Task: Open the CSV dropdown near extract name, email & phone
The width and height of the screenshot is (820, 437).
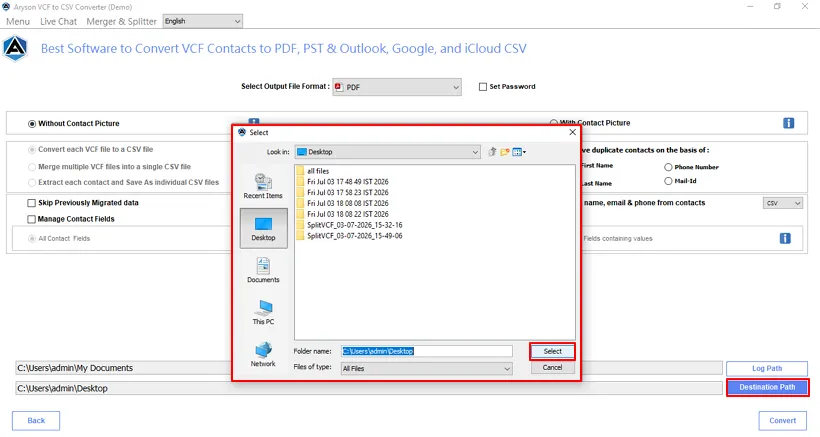Action: [782, 203]
